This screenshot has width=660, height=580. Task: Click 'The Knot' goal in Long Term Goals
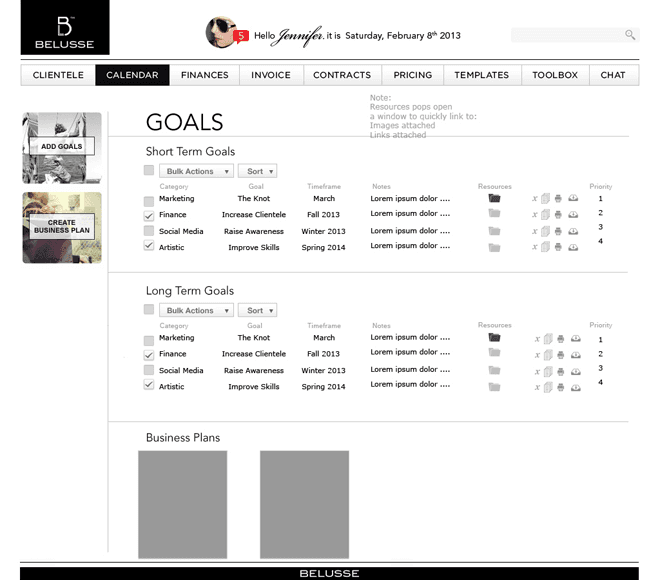[254, 338]
